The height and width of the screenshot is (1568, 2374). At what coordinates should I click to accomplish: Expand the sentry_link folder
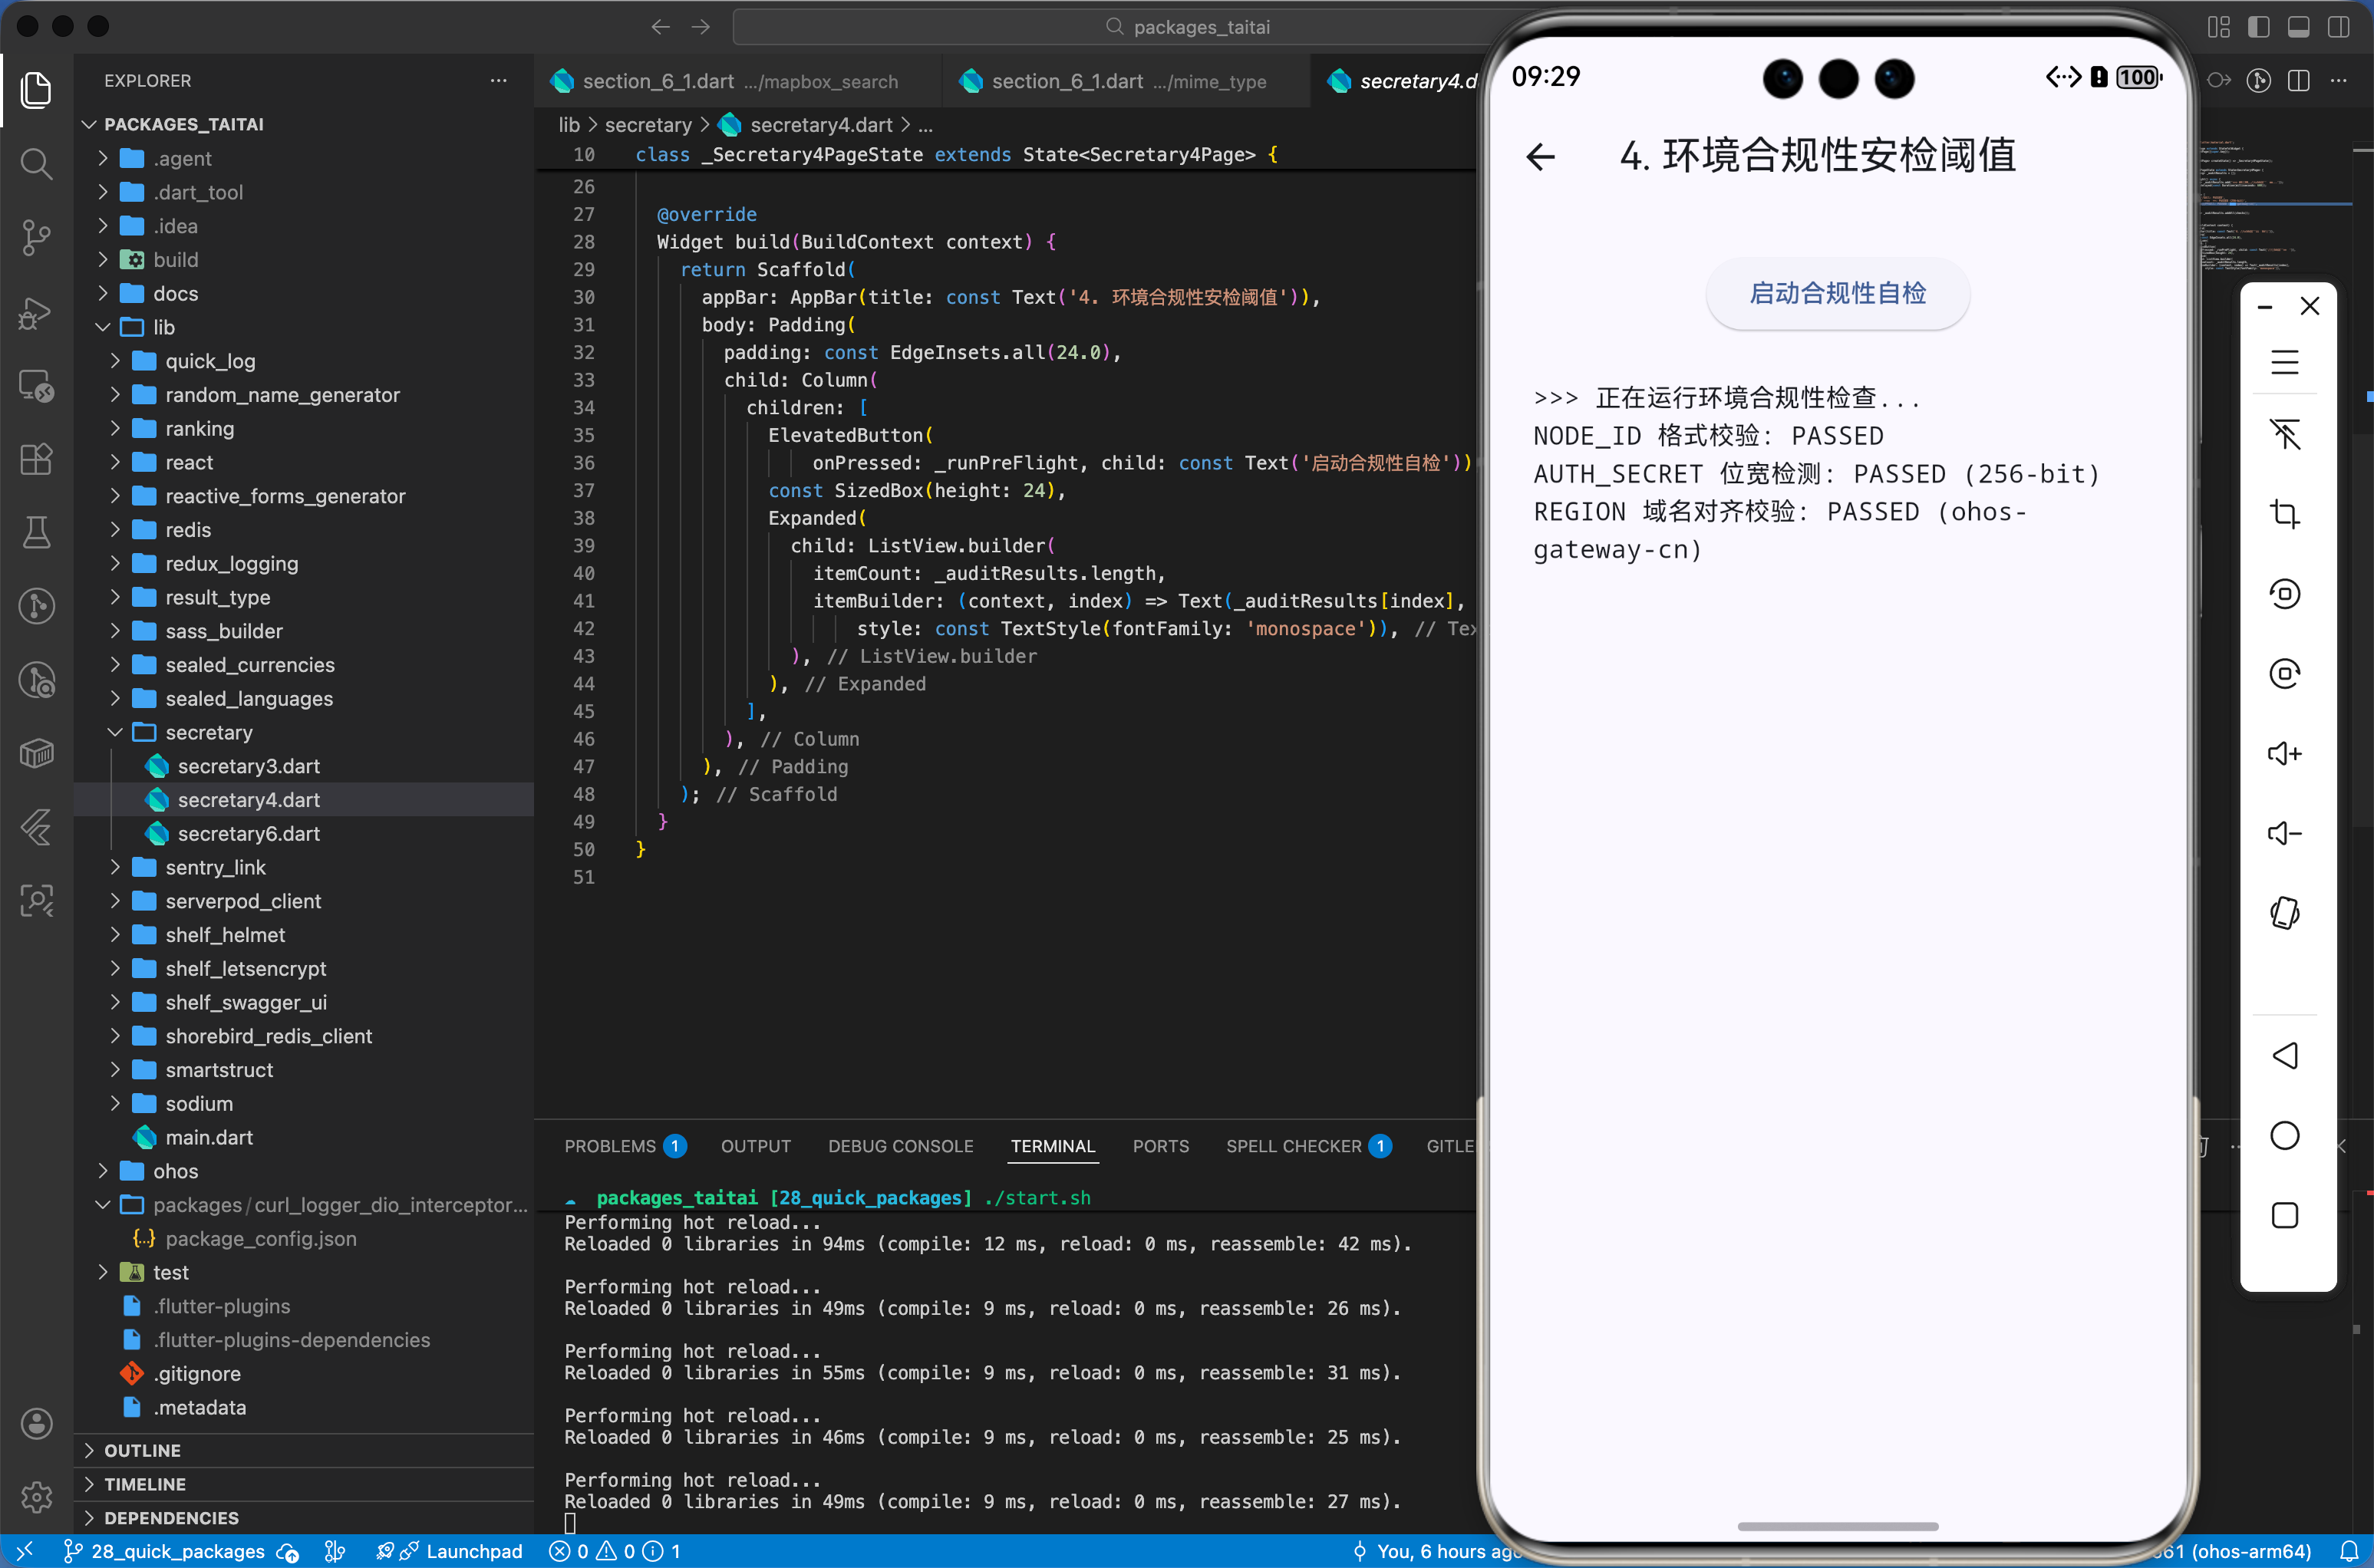coord(215,867)
